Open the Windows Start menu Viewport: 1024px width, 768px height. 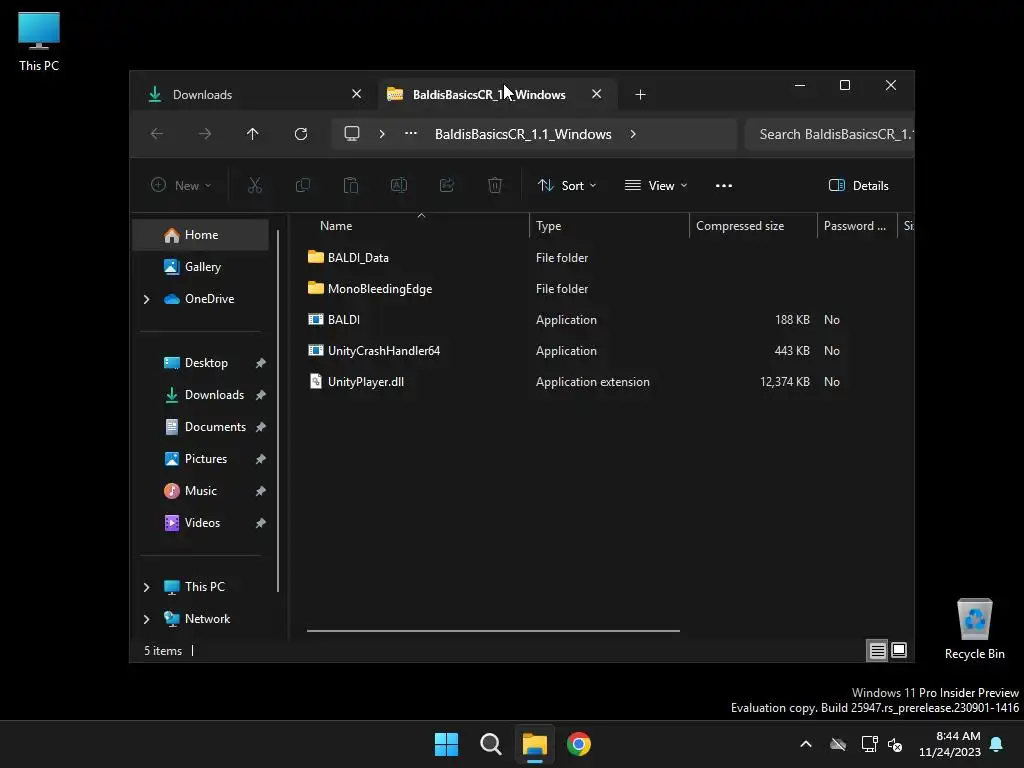[447, 744]
